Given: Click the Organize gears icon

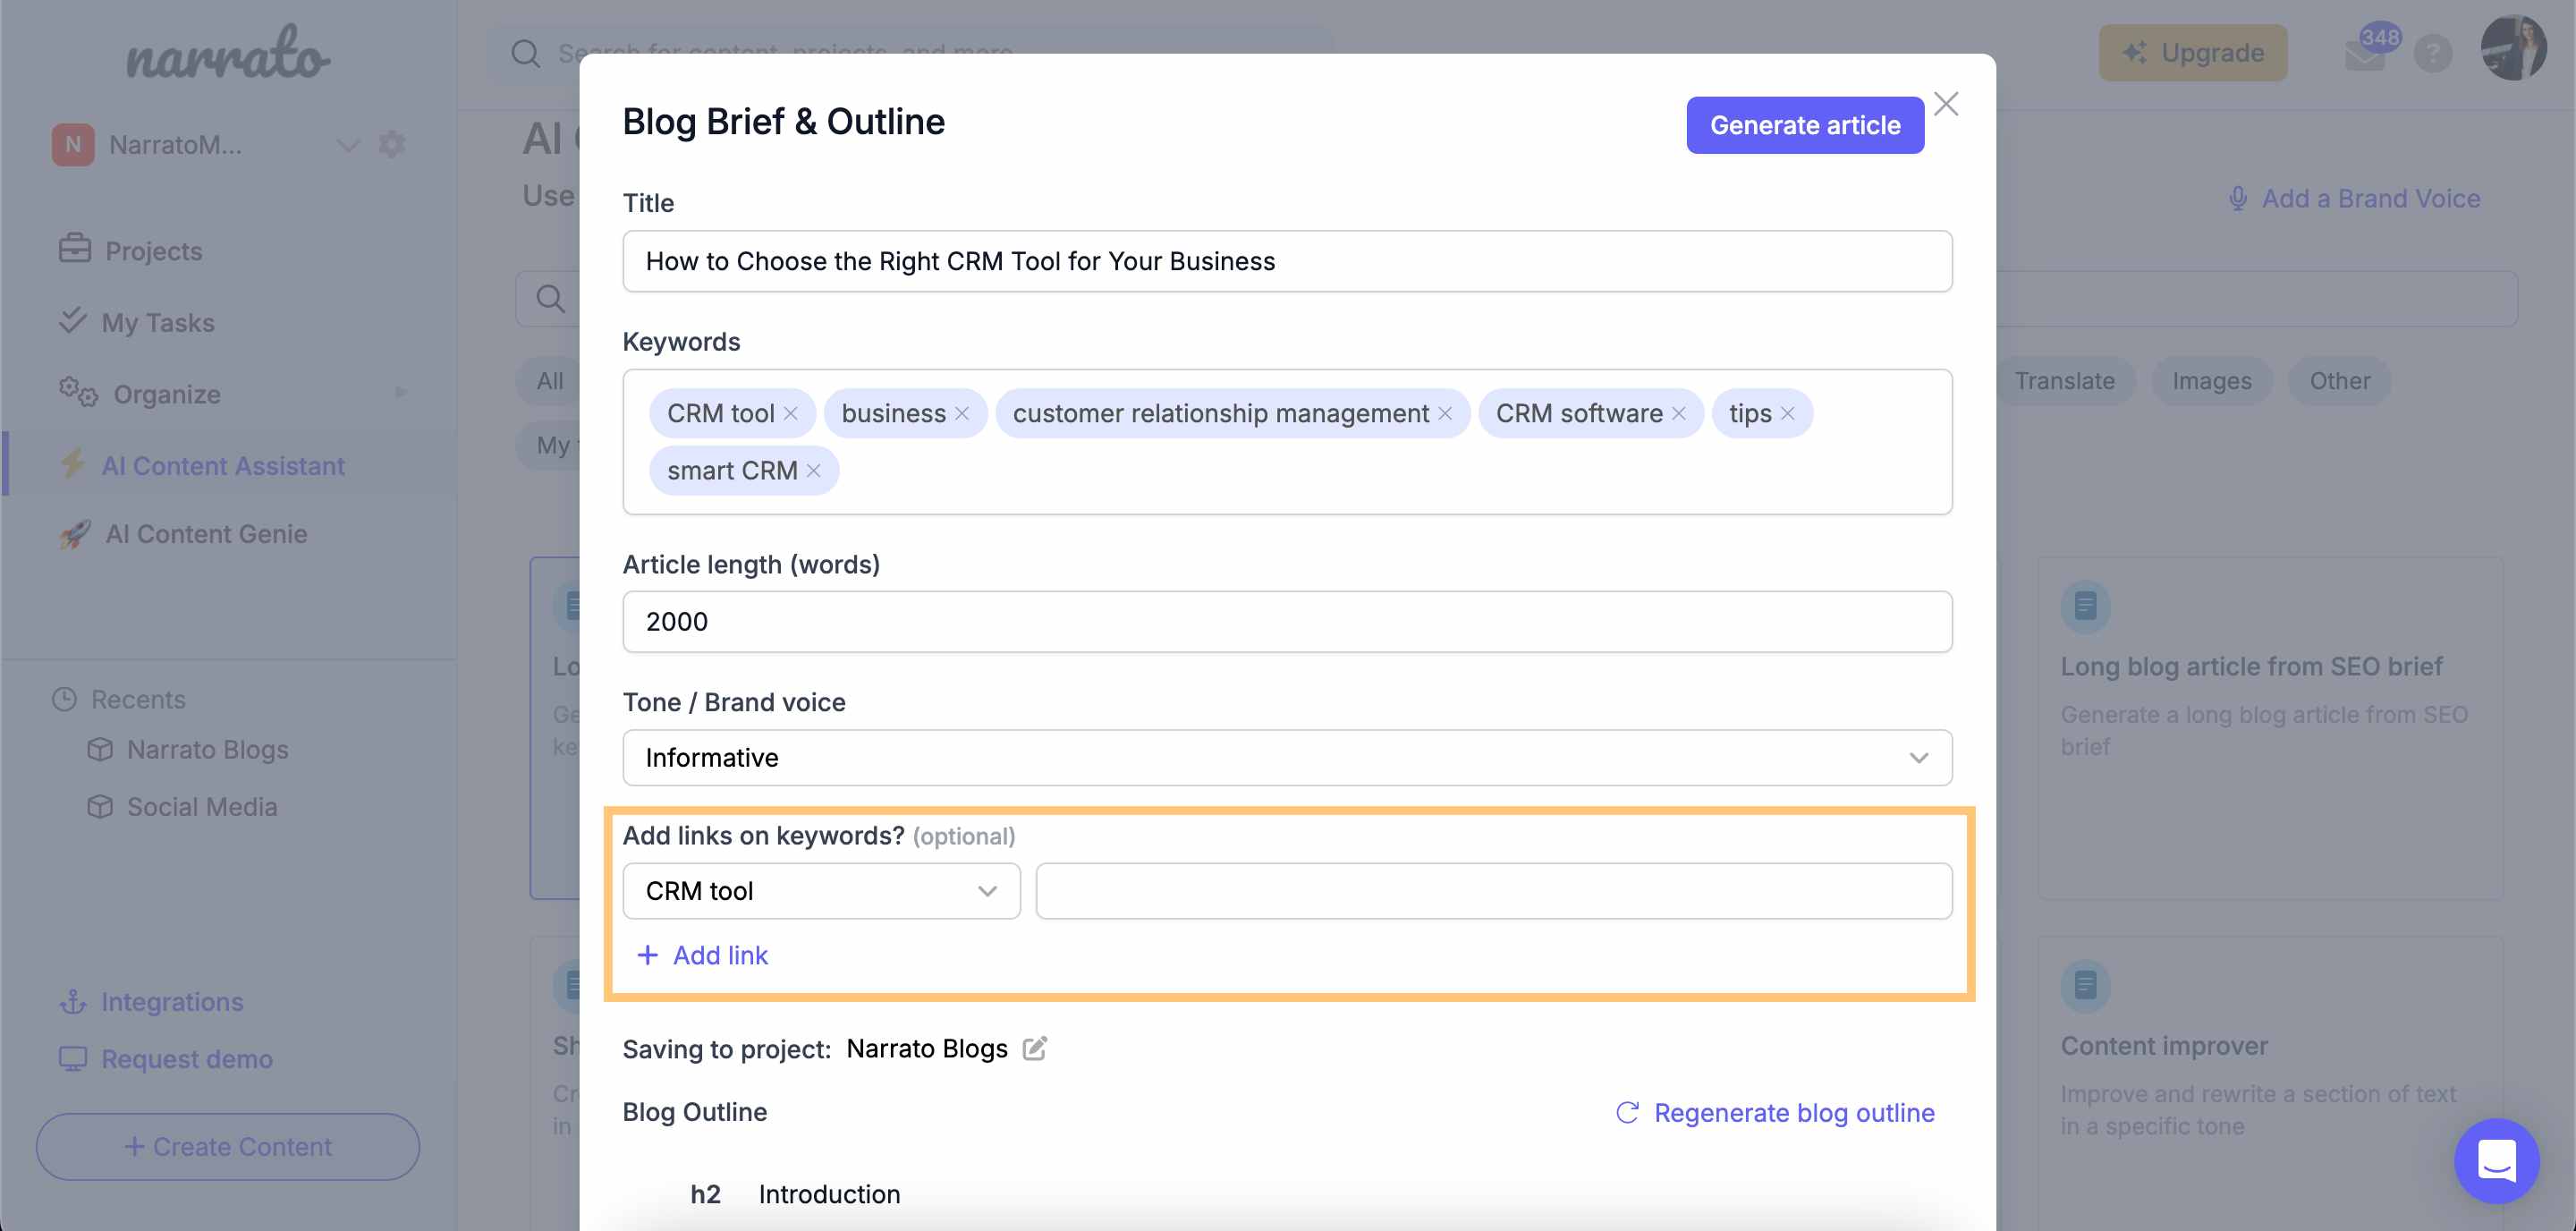Looking at the screenshot, I should tap(78, 392).
